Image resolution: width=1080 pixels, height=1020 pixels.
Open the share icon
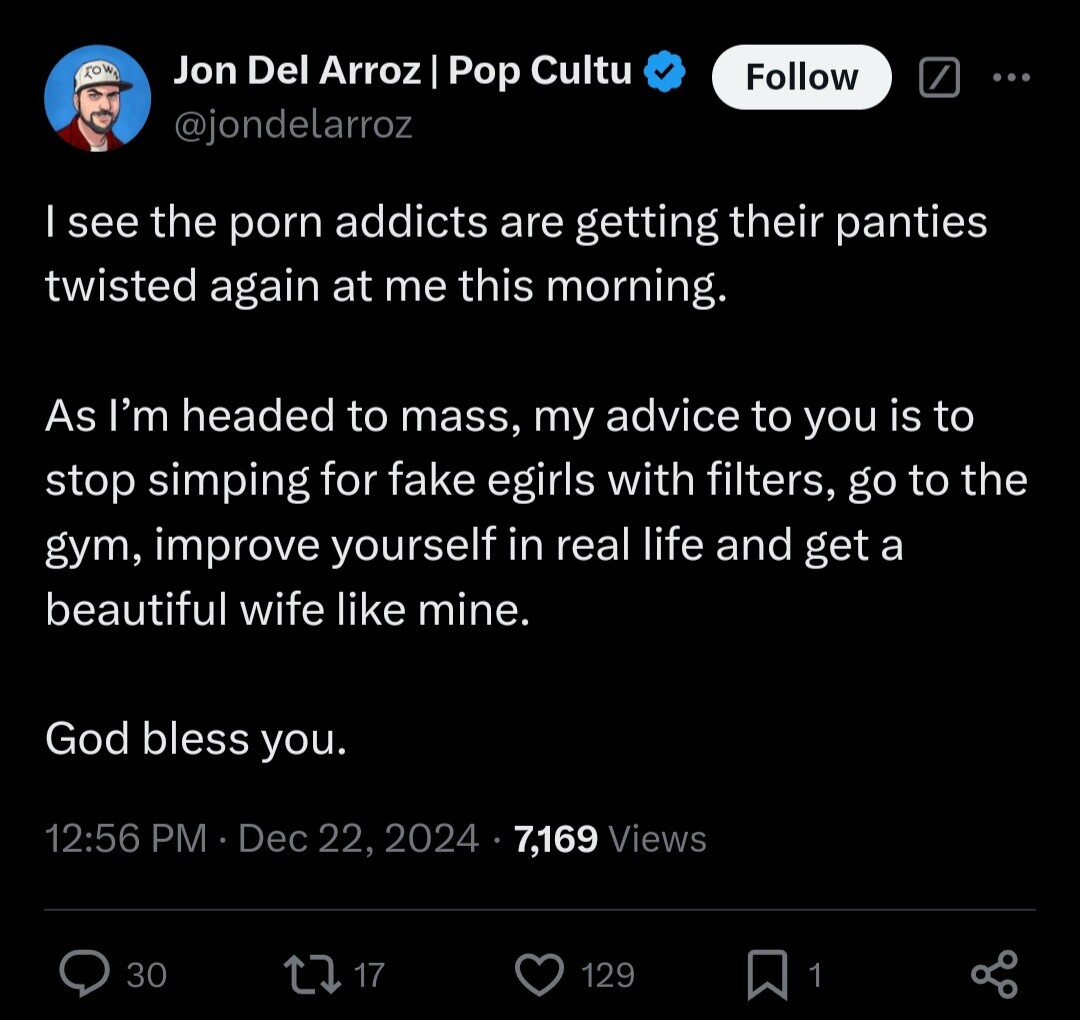point(994,974)
